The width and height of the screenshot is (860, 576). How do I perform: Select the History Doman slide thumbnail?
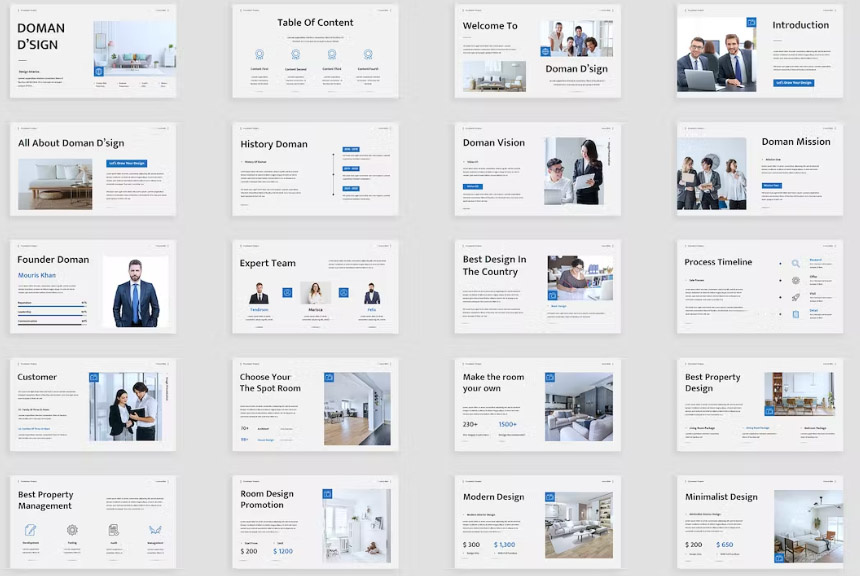[x=315, y=169]
